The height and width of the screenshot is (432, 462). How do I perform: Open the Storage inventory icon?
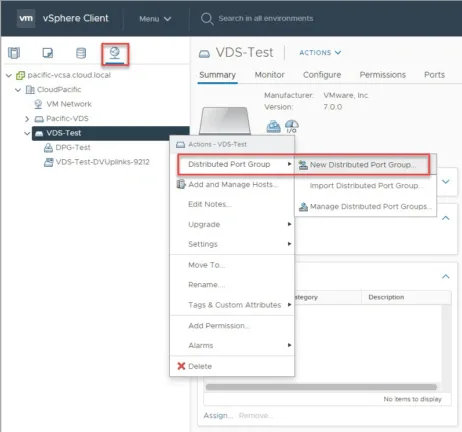(81, 53)
